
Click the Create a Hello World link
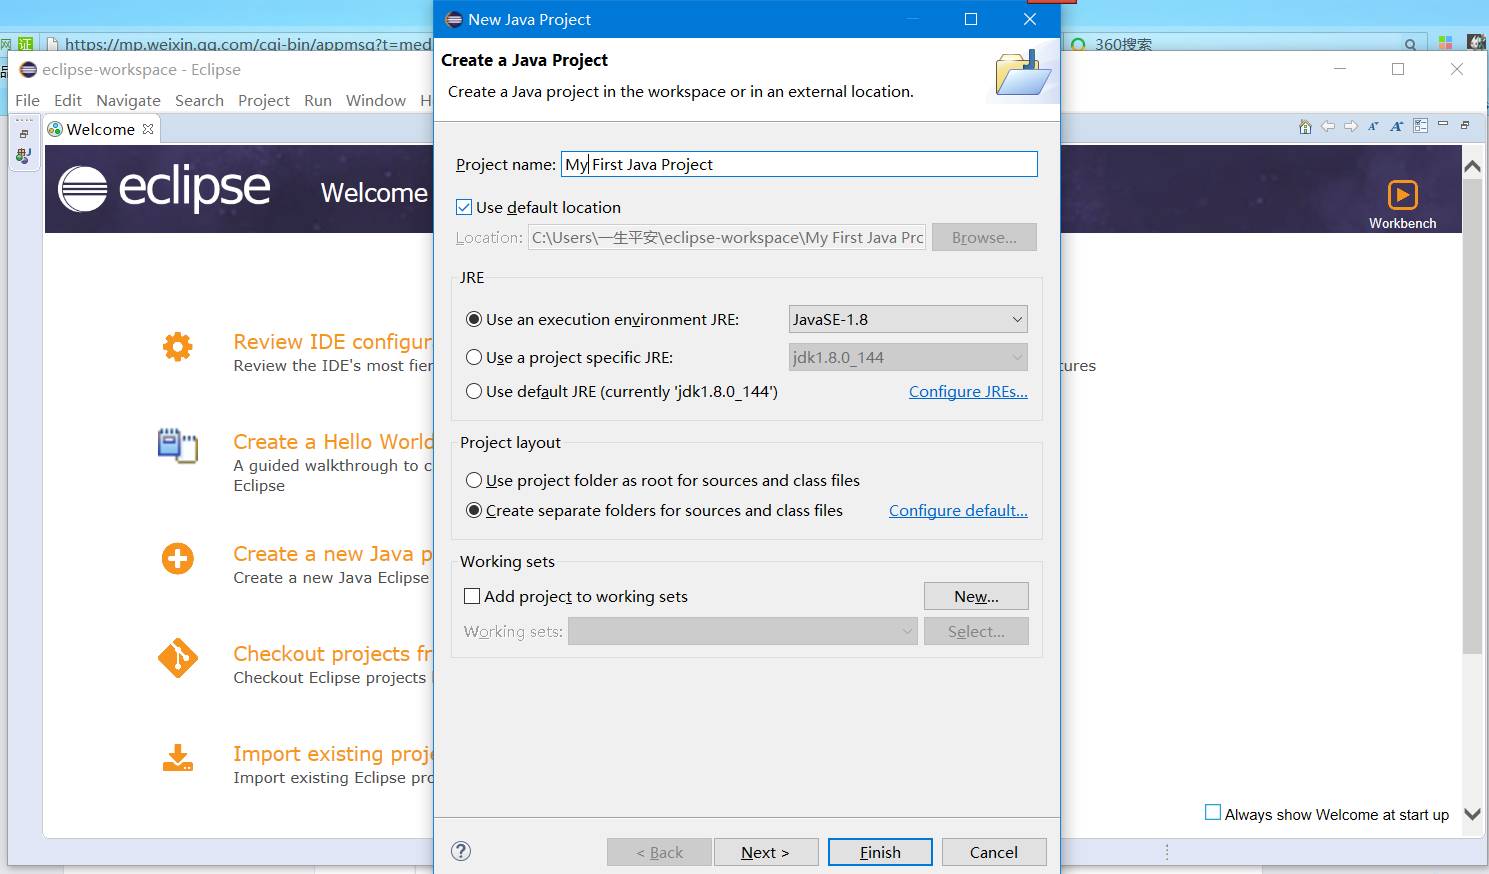[x=333, y=442]
